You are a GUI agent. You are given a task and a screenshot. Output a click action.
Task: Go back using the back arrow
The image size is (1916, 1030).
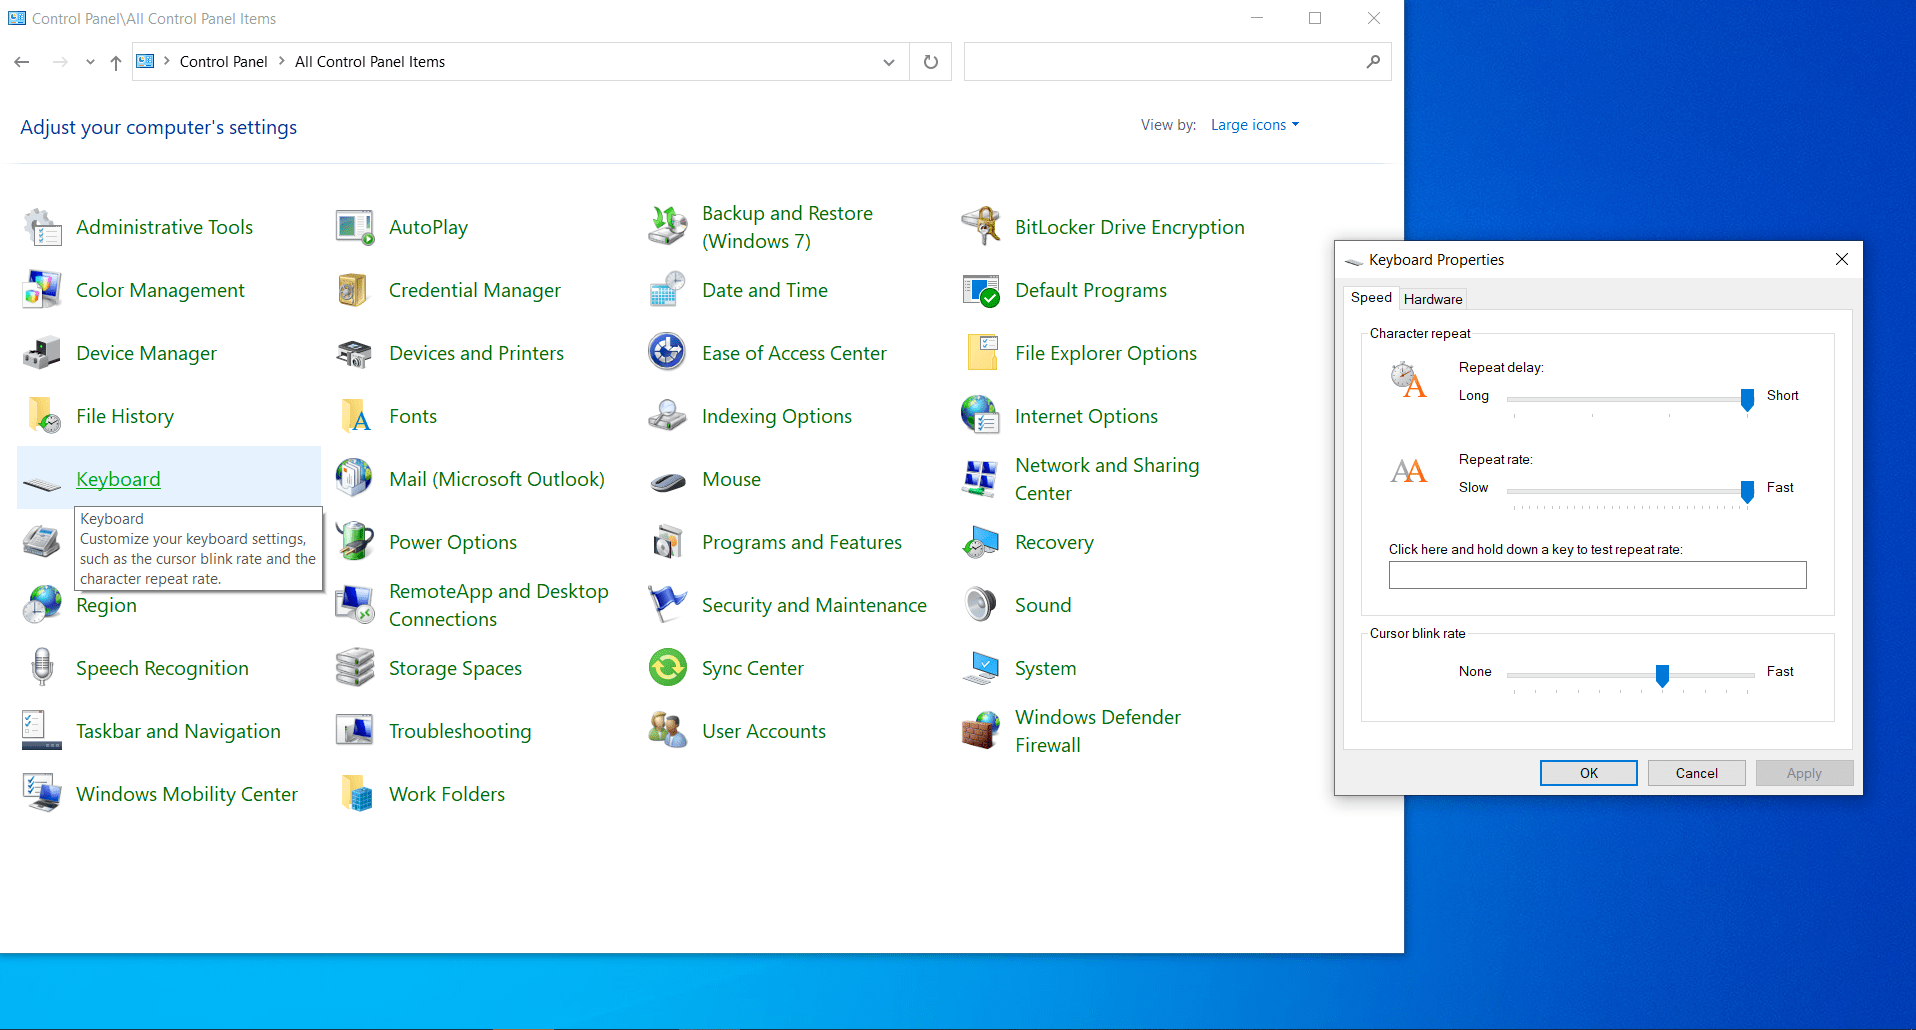click(x=22, y=62)
